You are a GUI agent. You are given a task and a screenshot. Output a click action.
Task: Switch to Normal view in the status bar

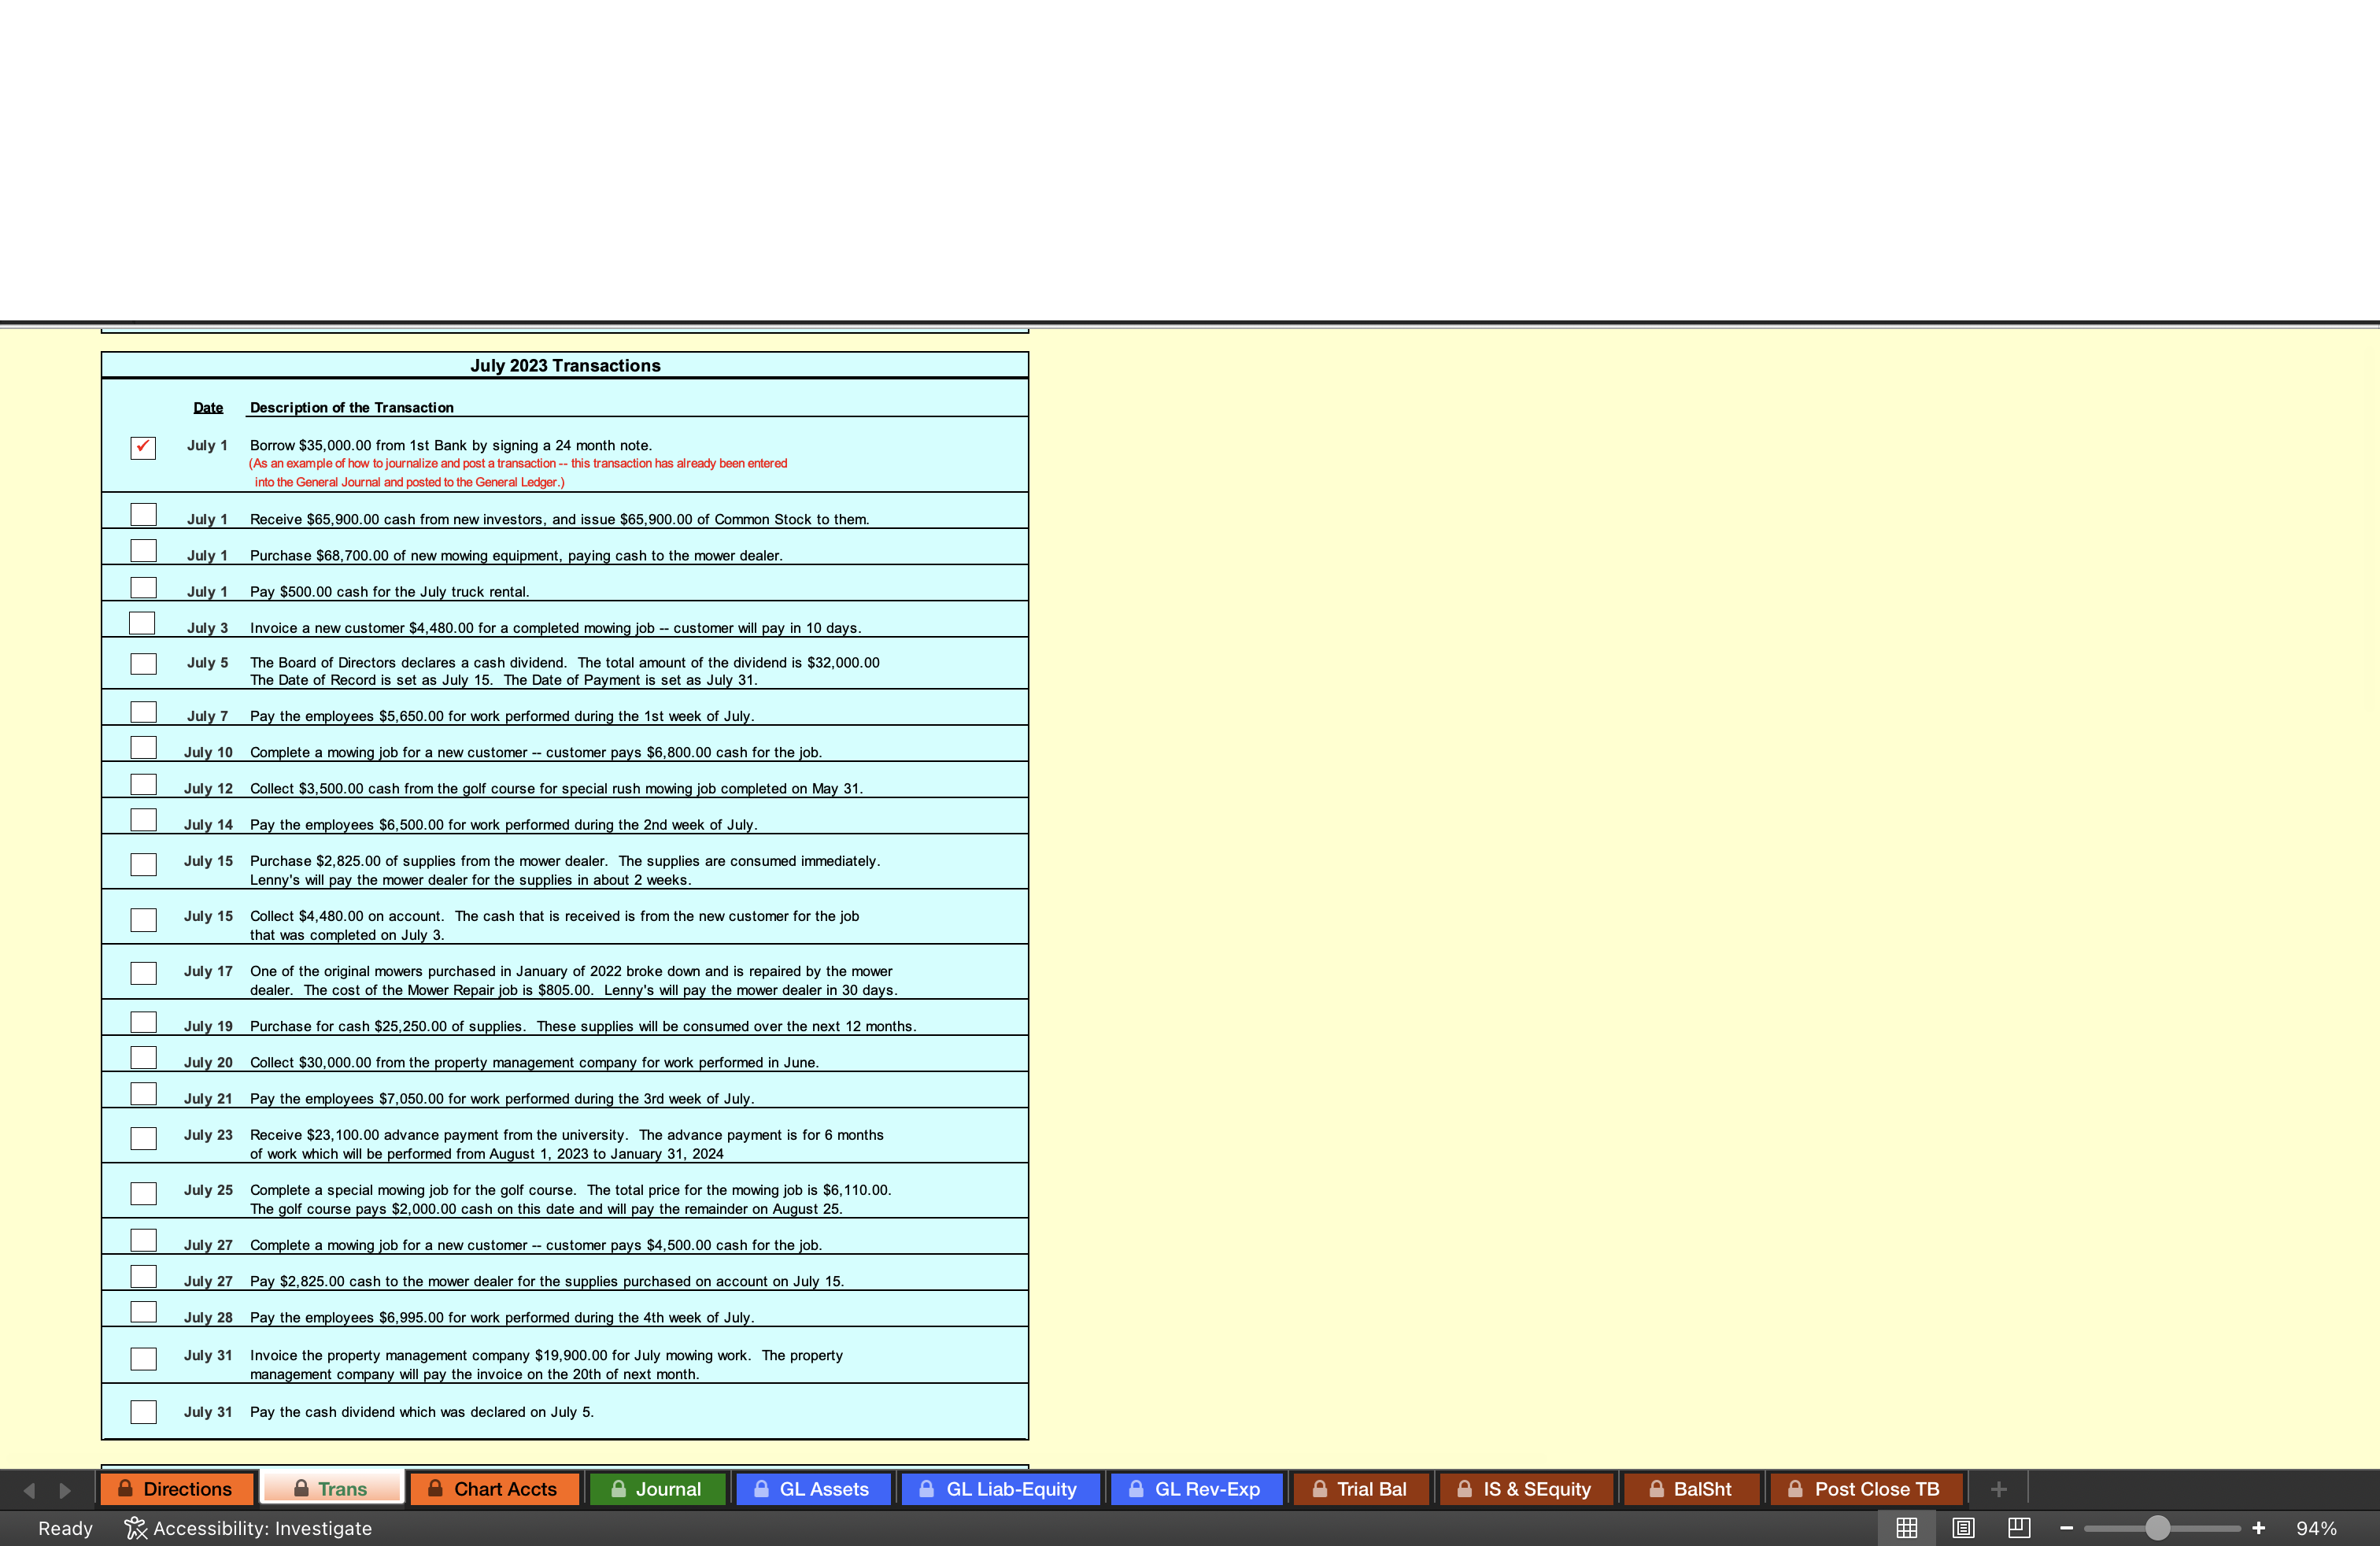(x=1907, y=1528)
